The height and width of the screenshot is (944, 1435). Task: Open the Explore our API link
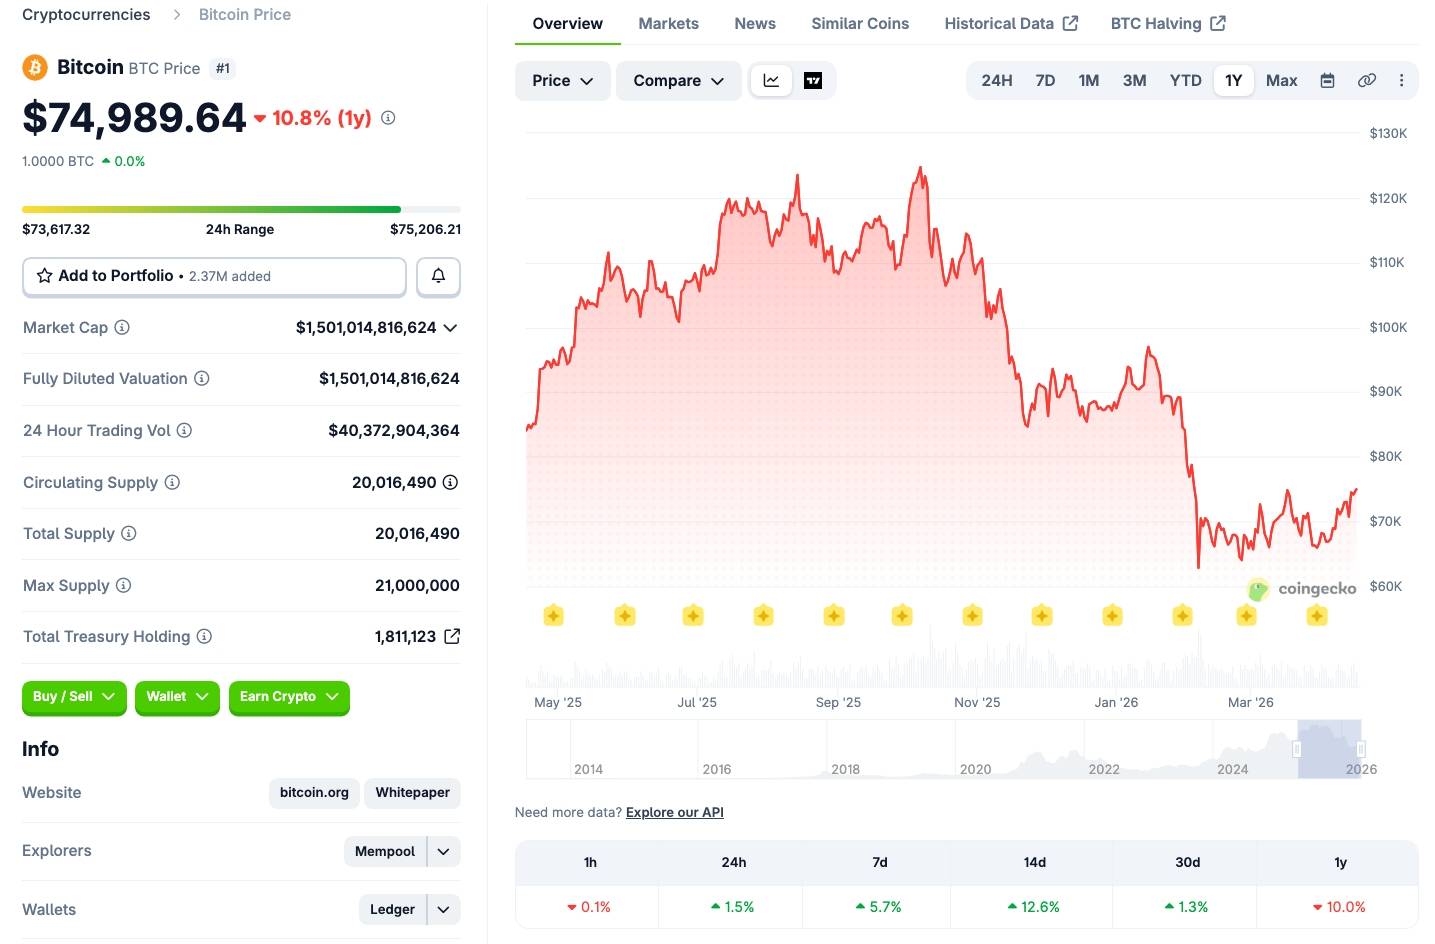[674, 812]
